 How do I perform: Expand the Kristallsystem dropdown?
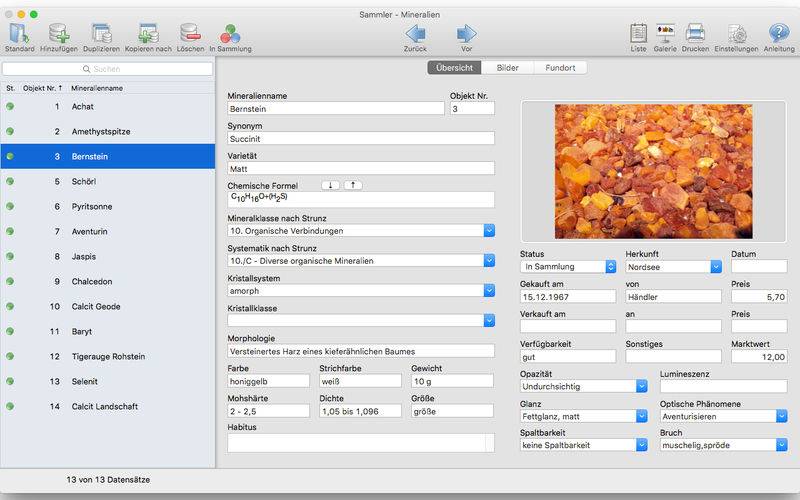pyautogui.click(x=489, y=291)
